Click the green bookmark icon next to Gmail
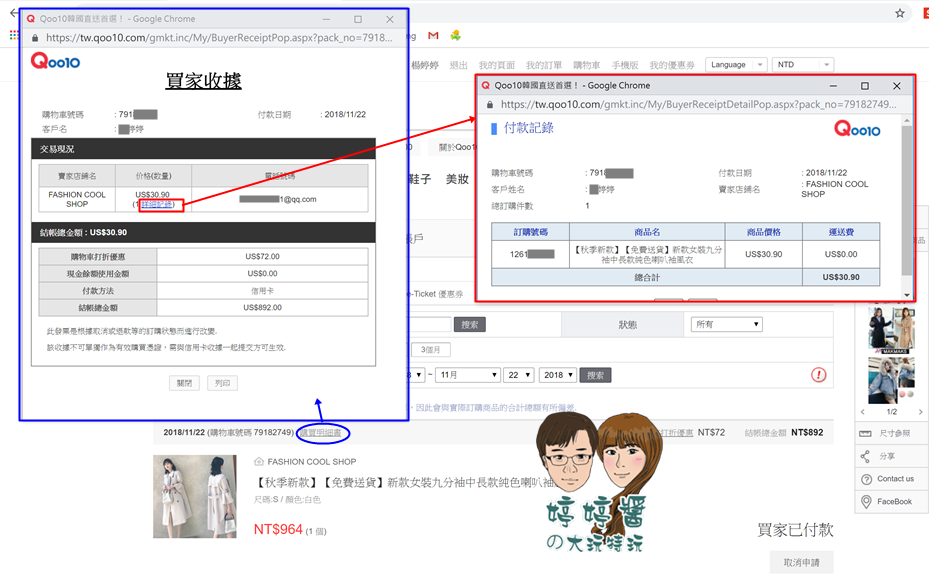This screenshot has width=929, height=574. coord(455,36)
